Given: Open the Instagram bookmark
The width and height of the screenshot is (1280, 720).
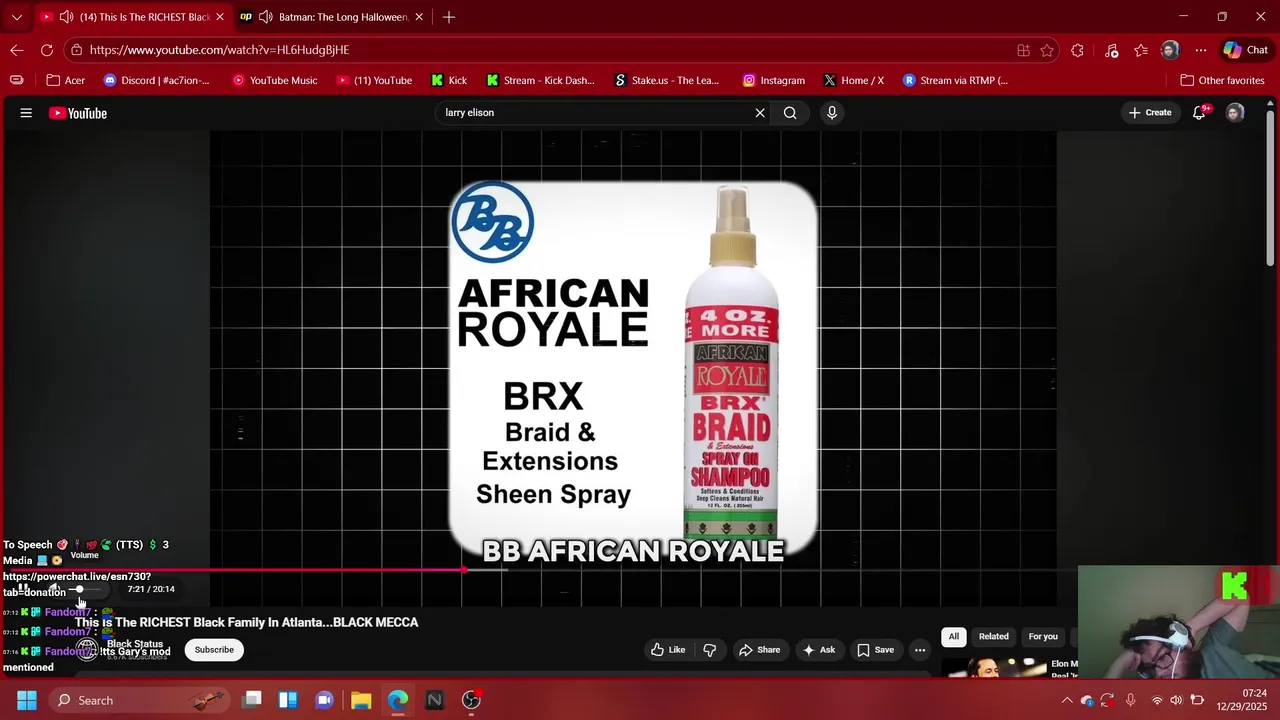Looking at the screenshot, I should tap(774, 80).
